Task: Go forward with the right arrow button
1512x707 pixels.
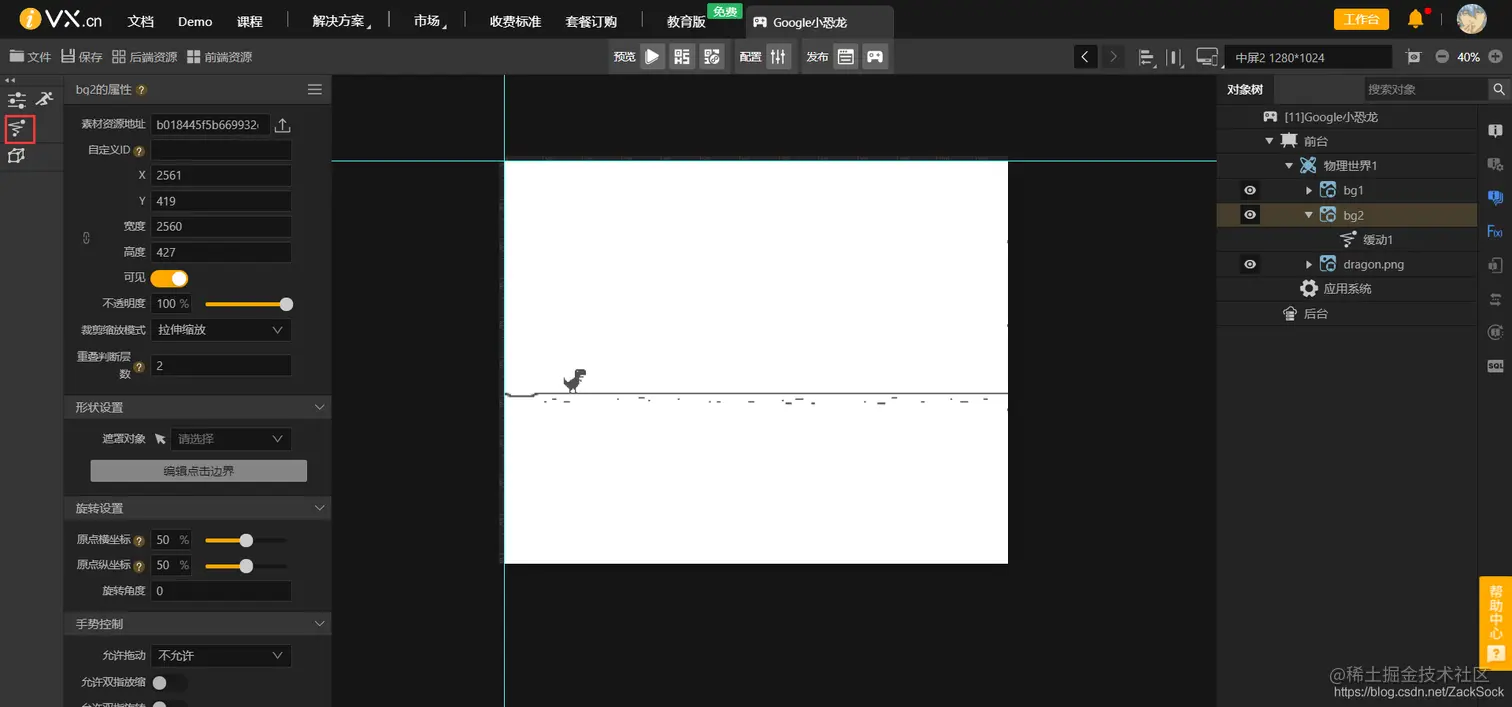Action: pos(1113,57)
